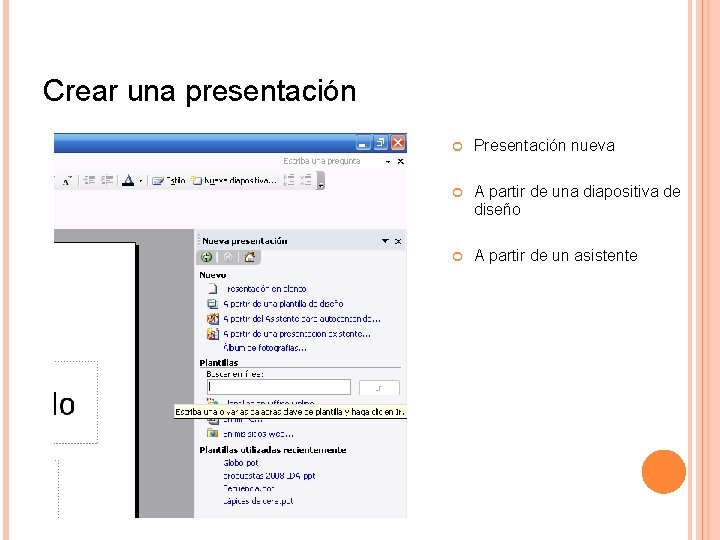720x540 pixels.
Task: Minimize the PowerPoint window
Action: [x=363, y=143]
